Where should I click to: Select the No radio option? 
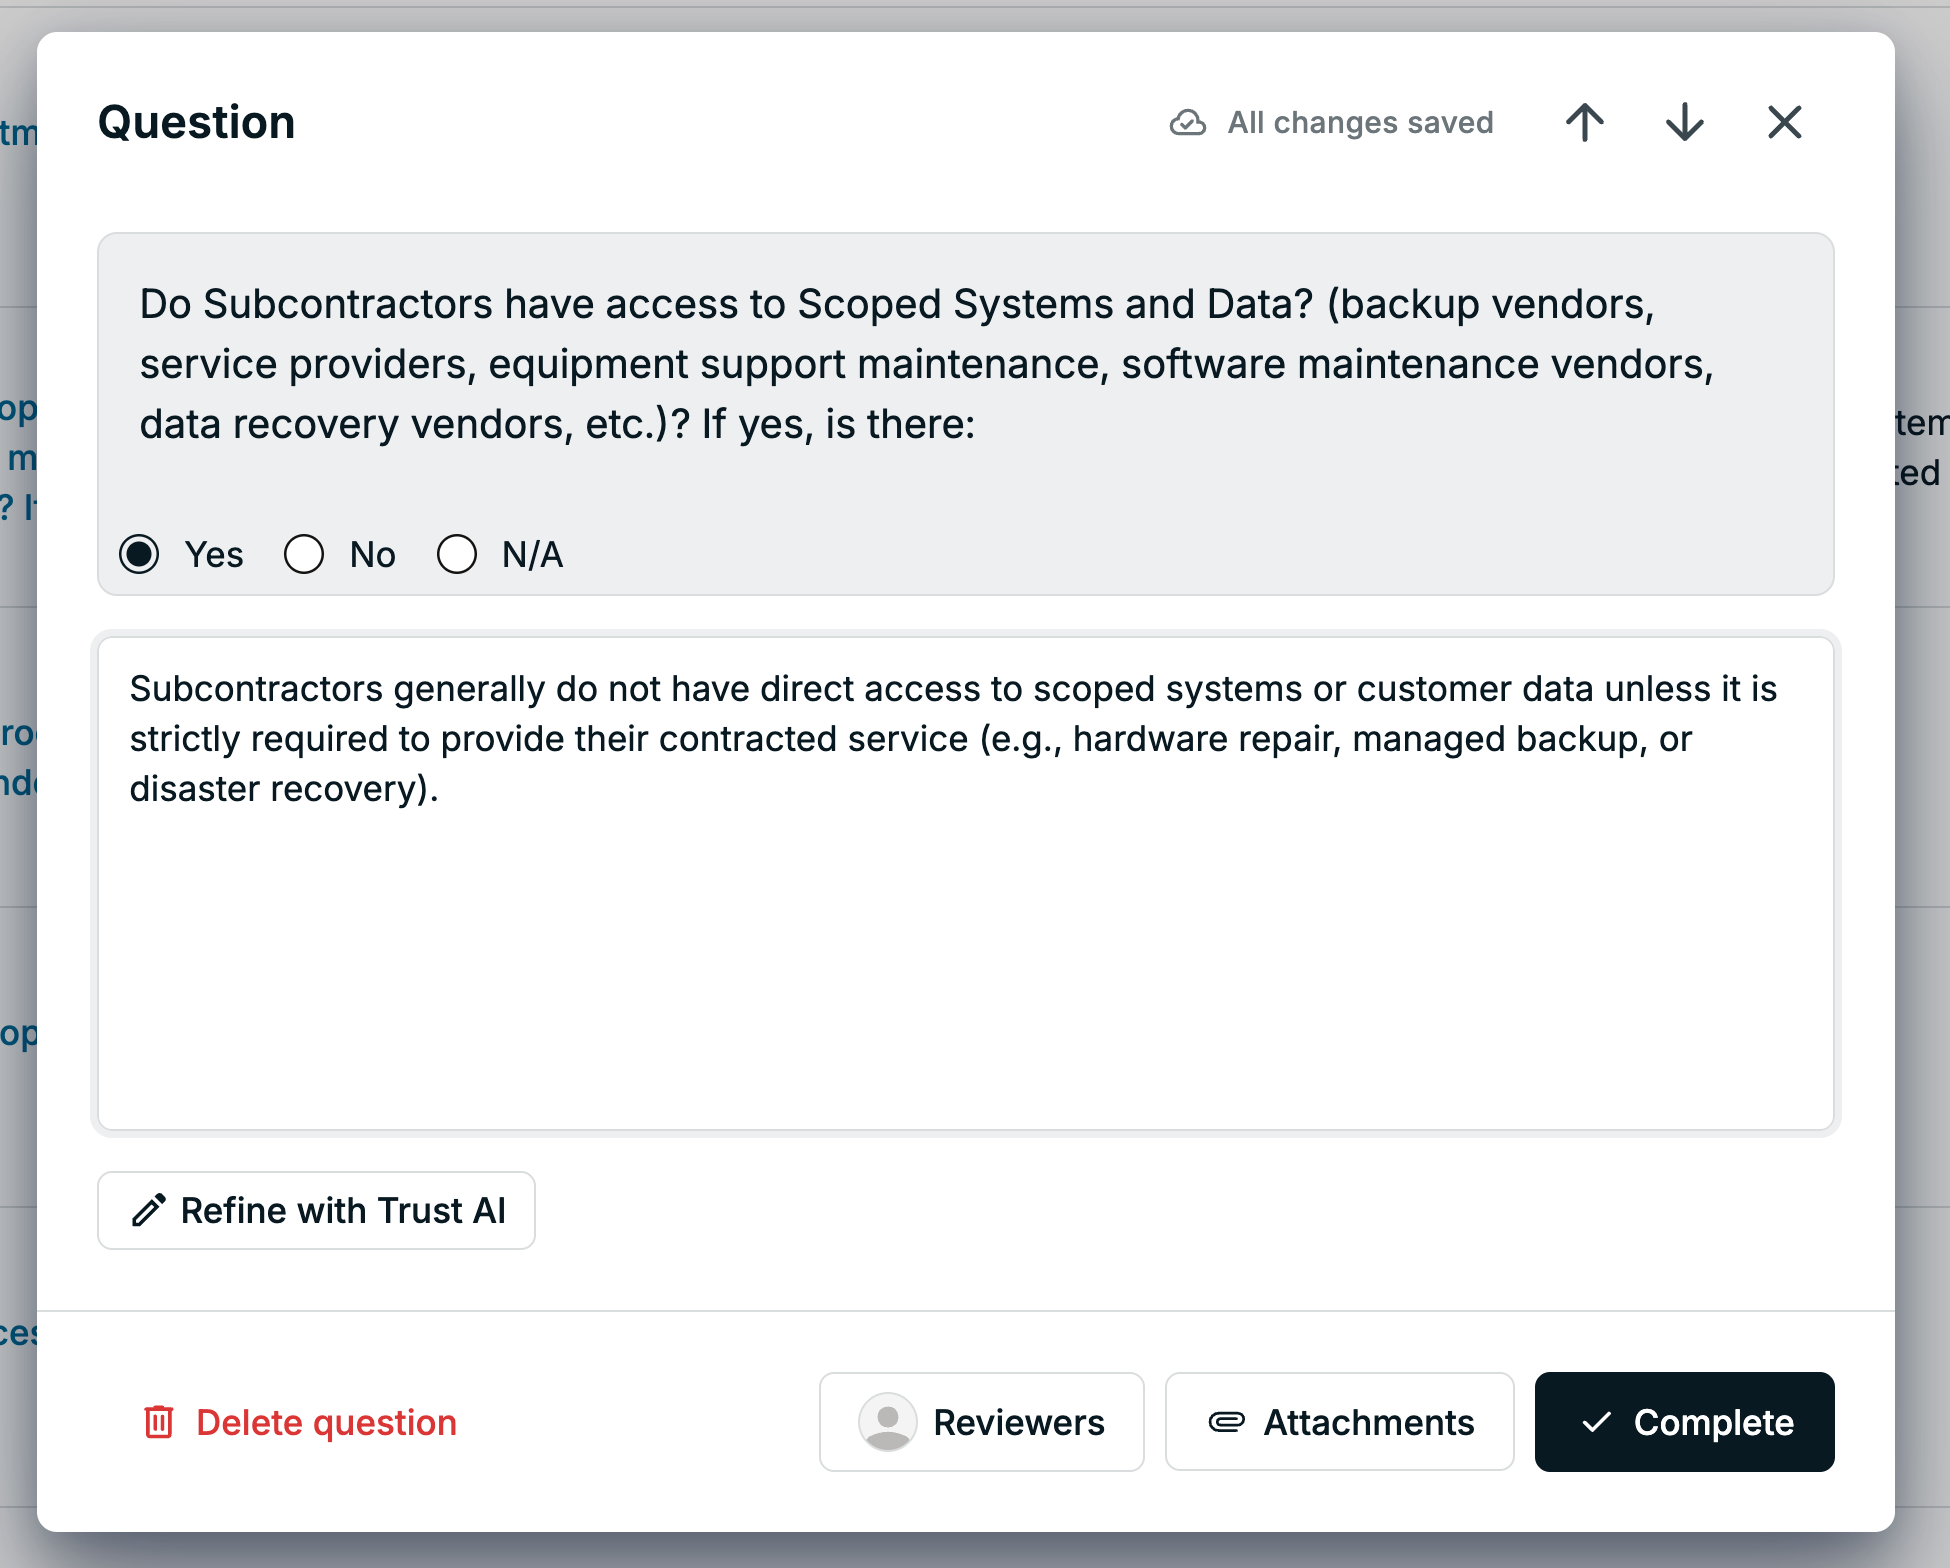click(x=304, y=554)
